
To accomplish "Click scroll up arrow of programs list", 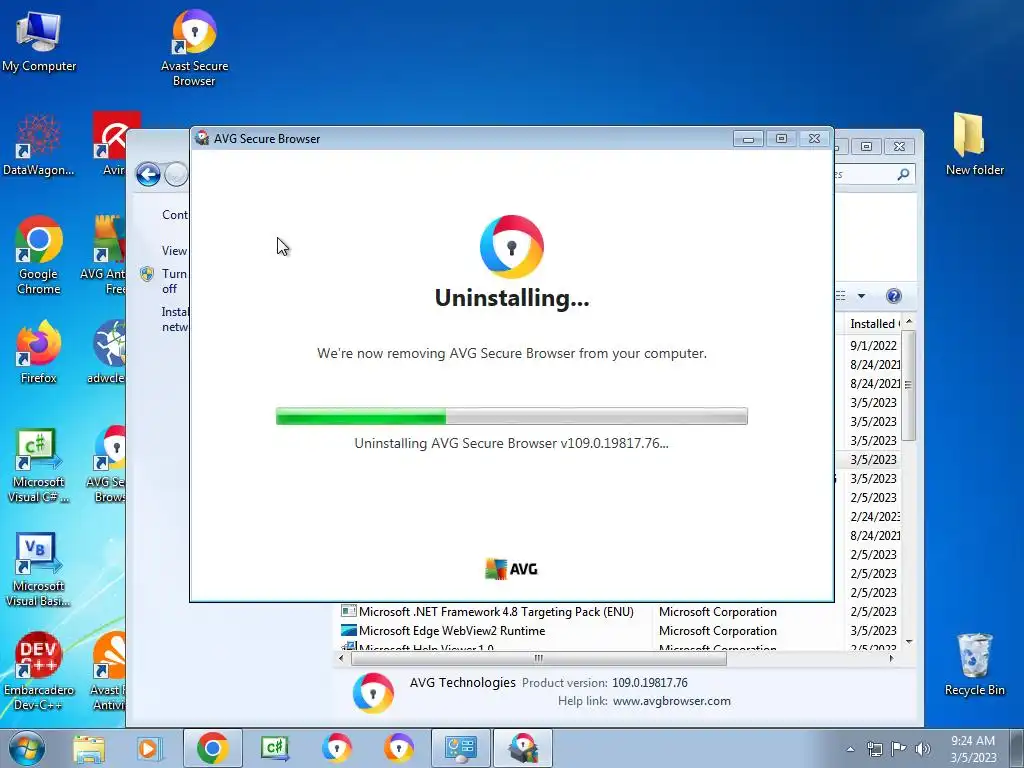I will [x=908, y=323].
